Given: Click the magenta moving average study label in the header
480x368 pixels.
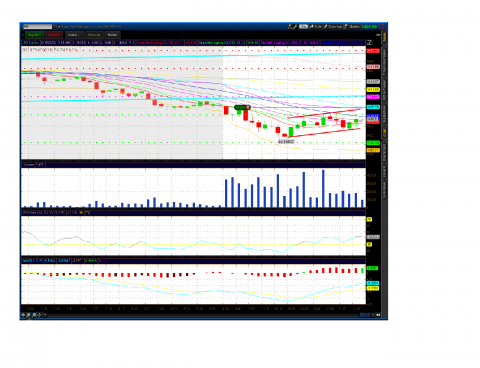Looking at the screenshot, I should point(290,43).
